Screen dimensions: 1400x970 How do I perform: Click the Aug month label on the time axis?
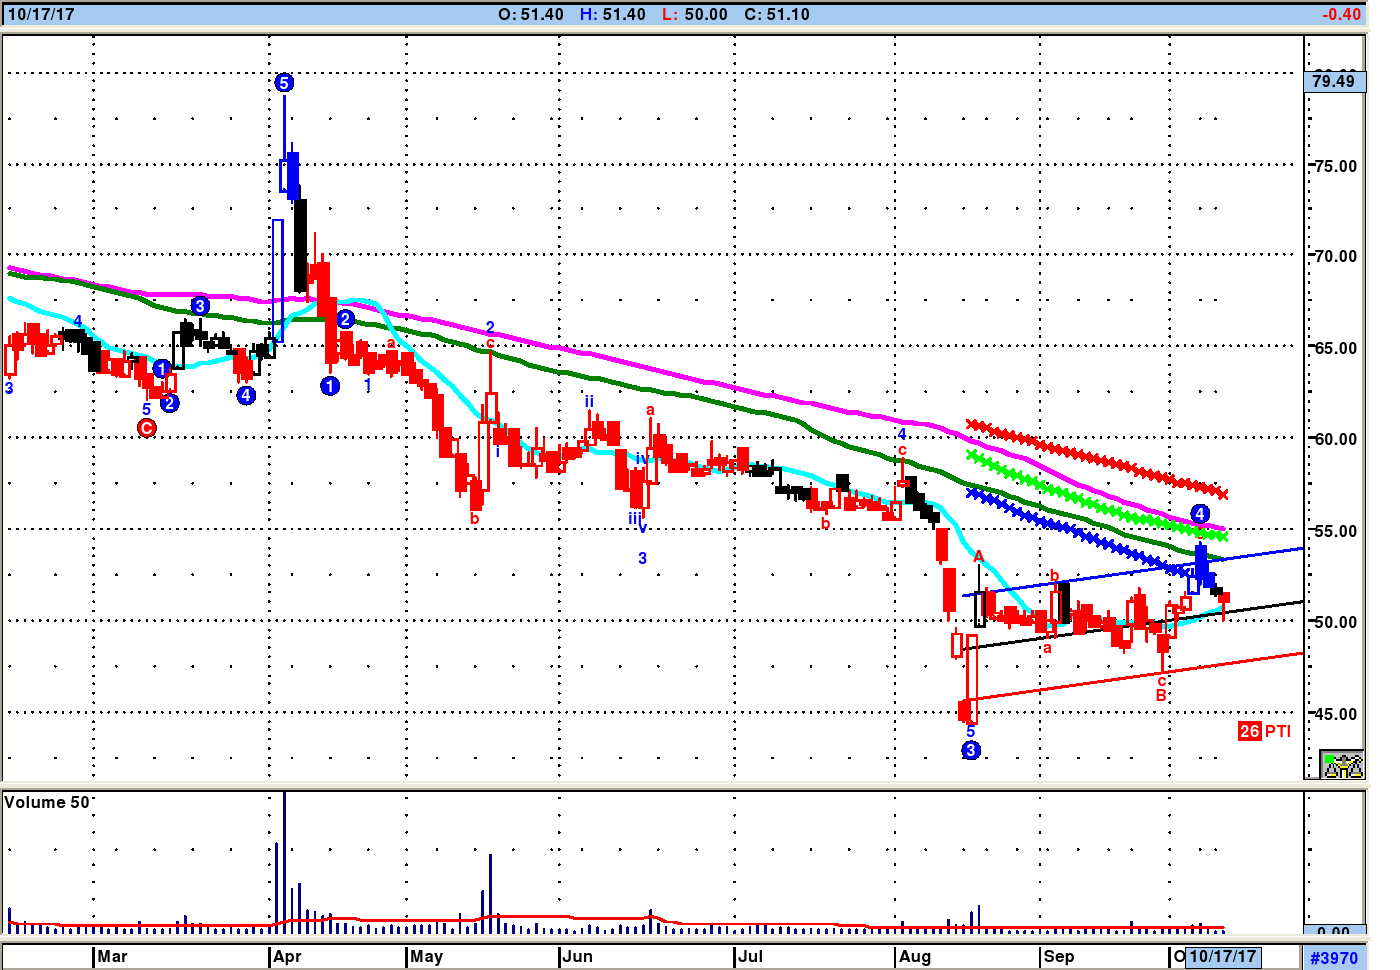(914, 957)
